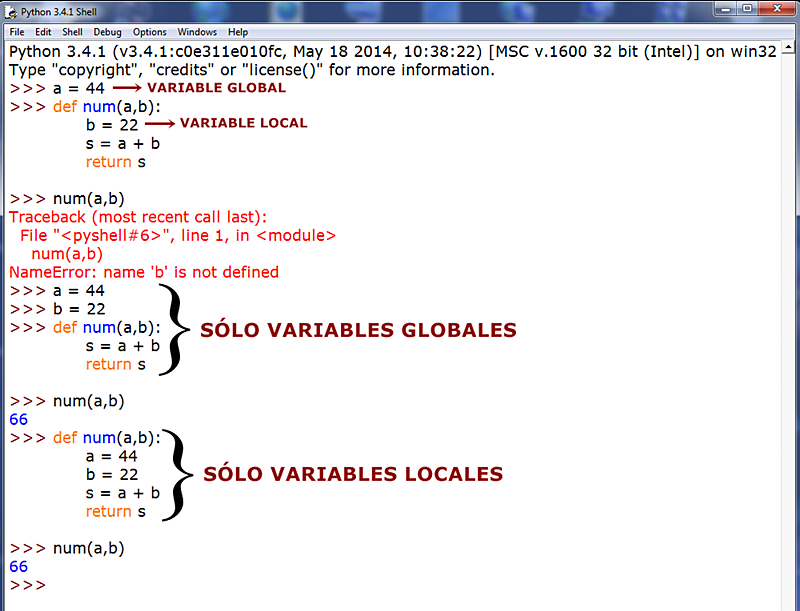This screenshot has height=611, width=800.
Task: Click the first output value 66
Action: coord(18,419)
